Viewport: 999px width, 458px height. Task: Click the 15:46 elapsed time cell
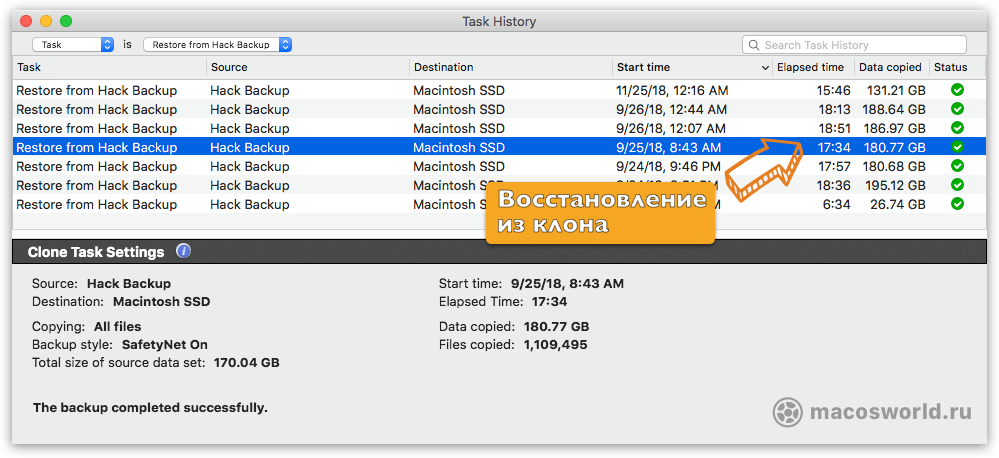[833, 90]
